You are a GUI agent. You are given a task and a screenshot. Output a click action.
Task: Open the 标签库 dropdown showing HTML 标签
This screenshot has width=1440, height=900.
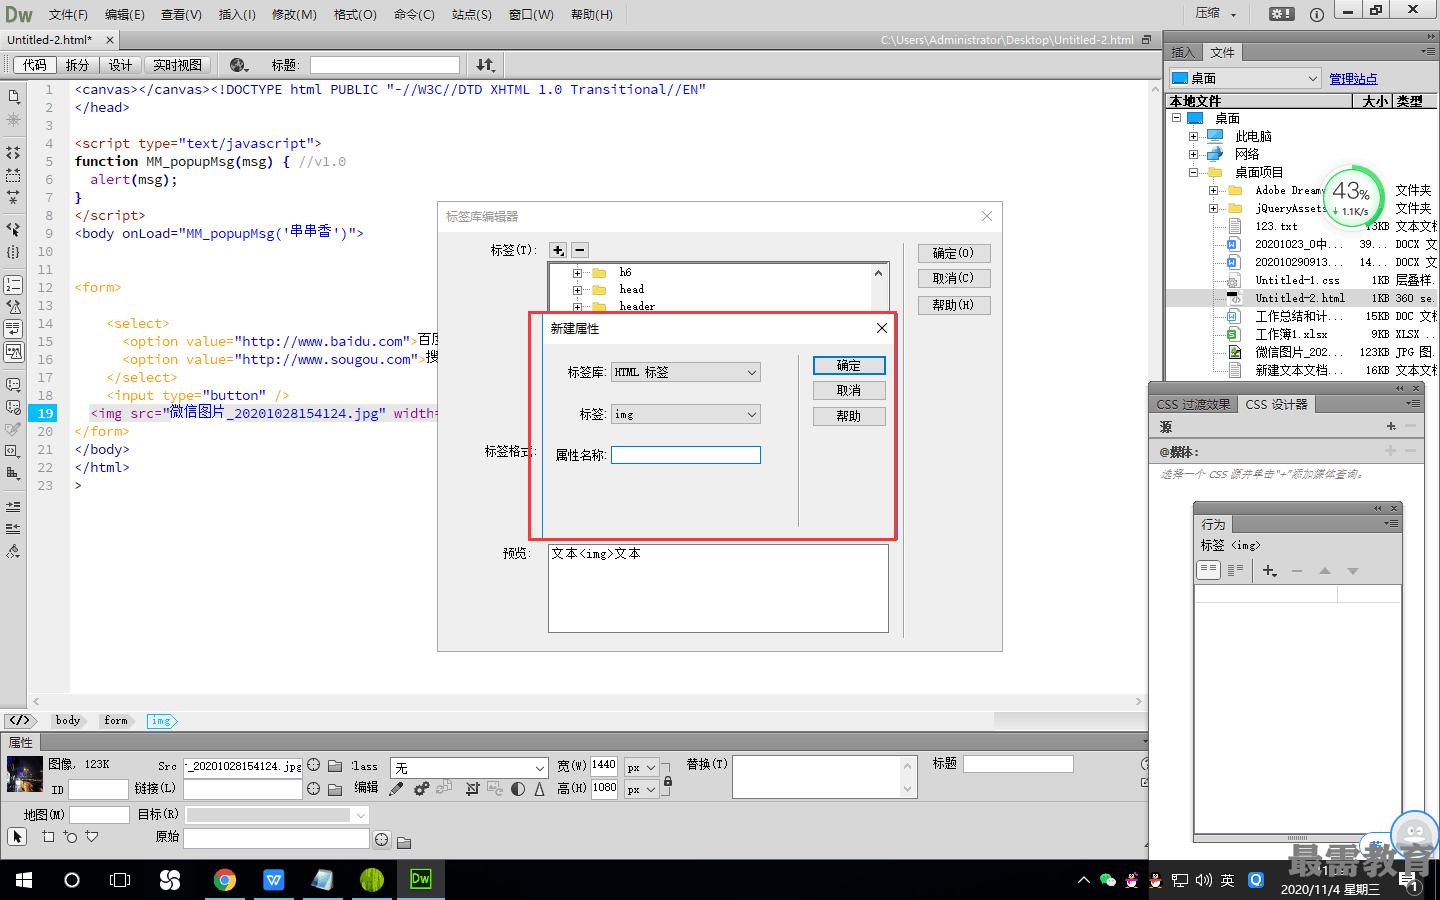pyautogui.click(x=686, y=372)
